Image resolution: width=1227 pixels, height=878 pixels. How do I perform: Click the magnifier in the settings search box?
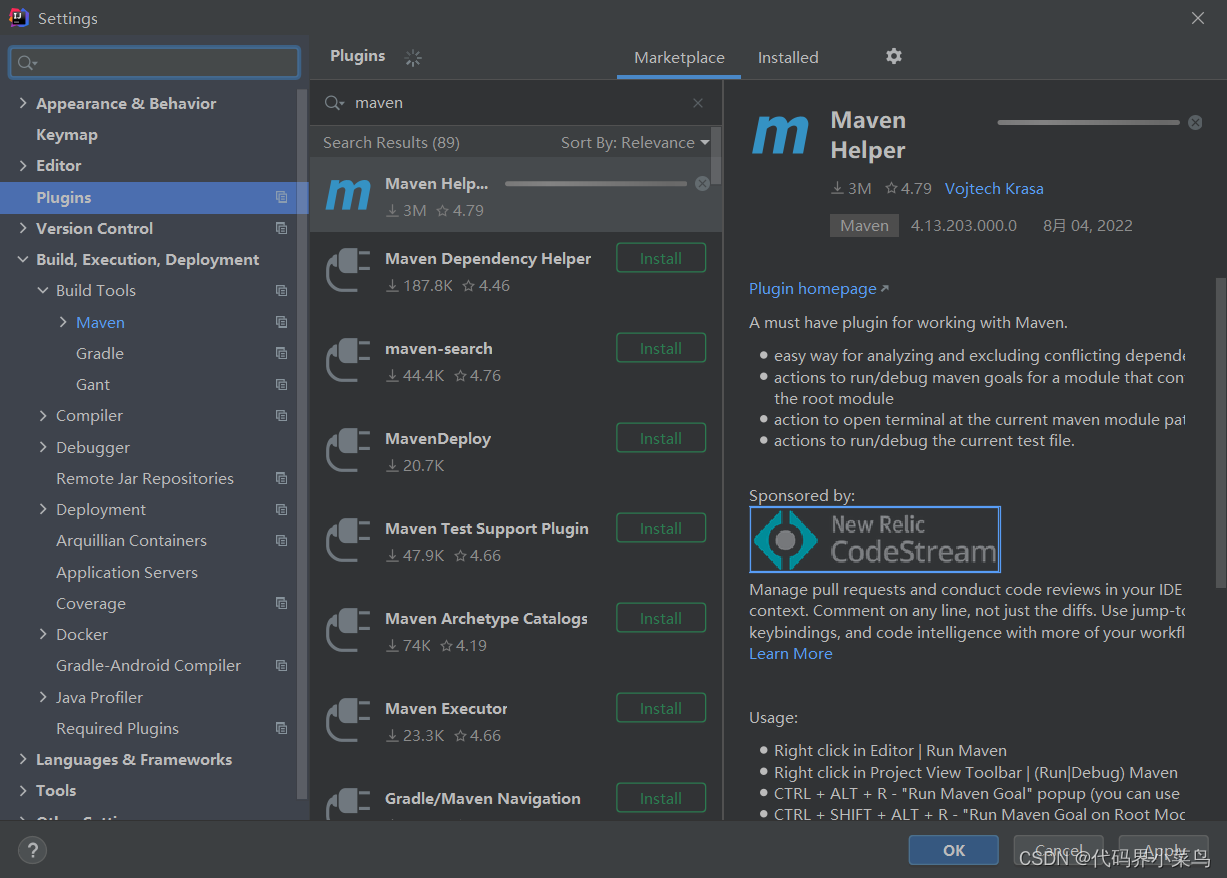click(27, 62)
